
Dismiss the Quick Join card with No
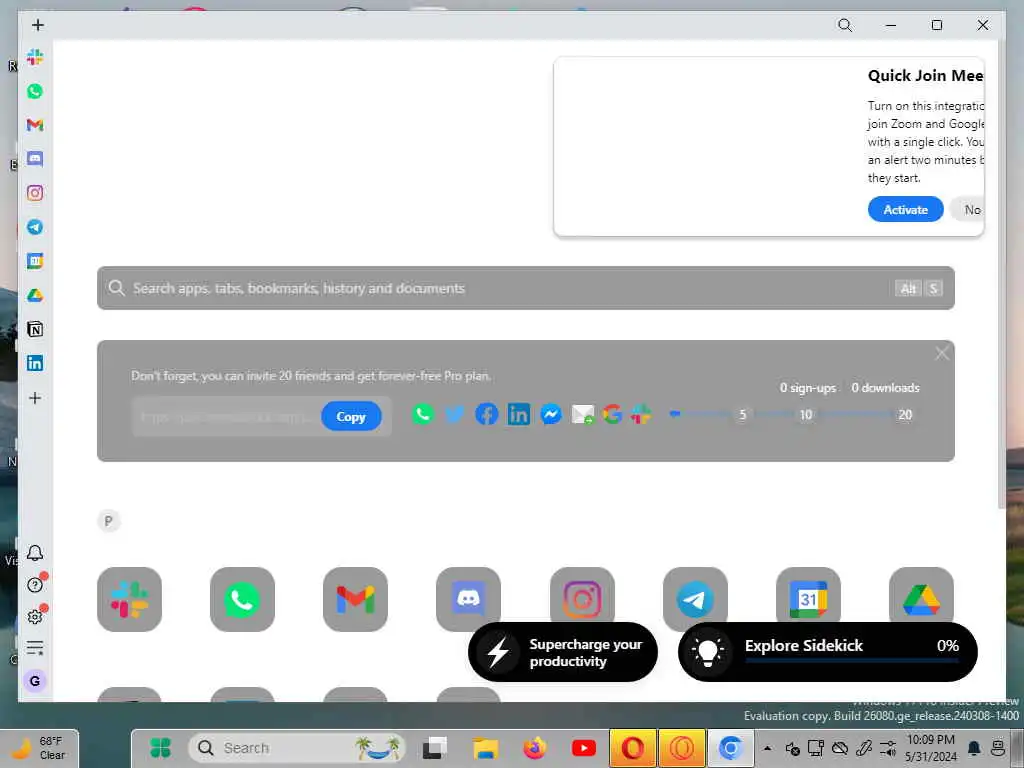coord(970,210)
